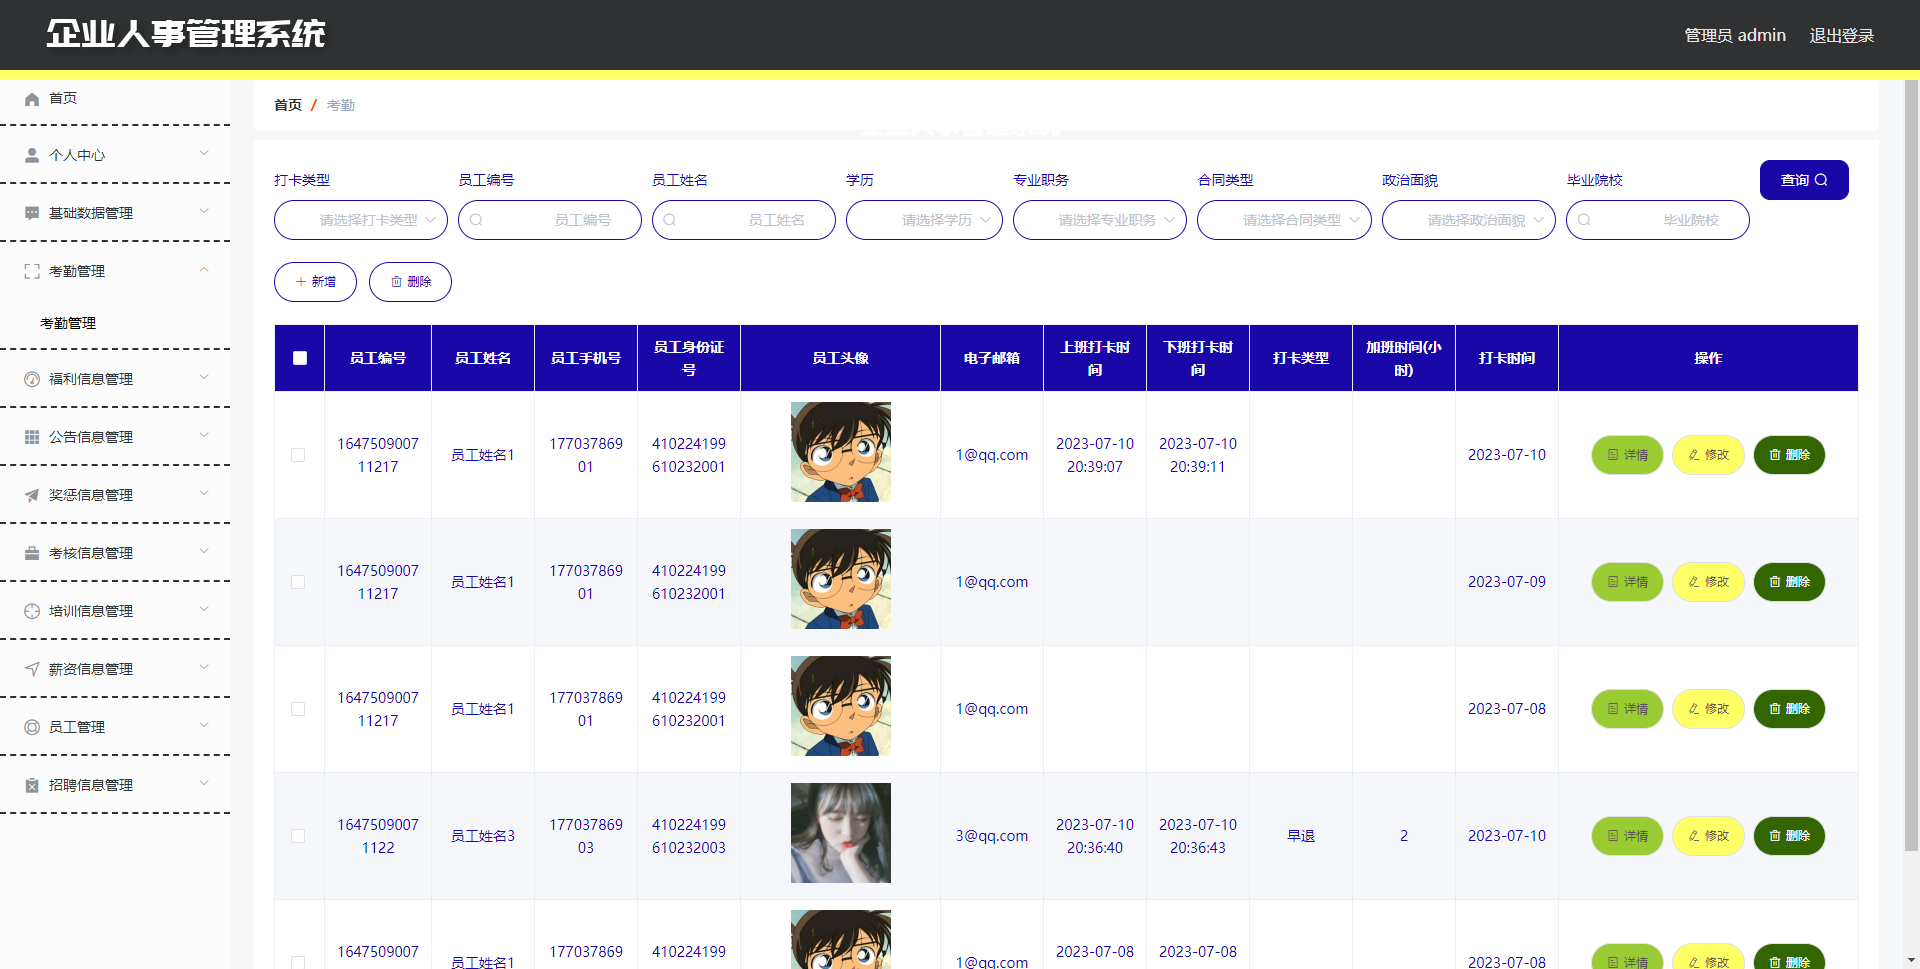Expand the 福利信息管理 sidebar menu
Viewport: 1920px width, 969px height.
[x=115, y=379]
